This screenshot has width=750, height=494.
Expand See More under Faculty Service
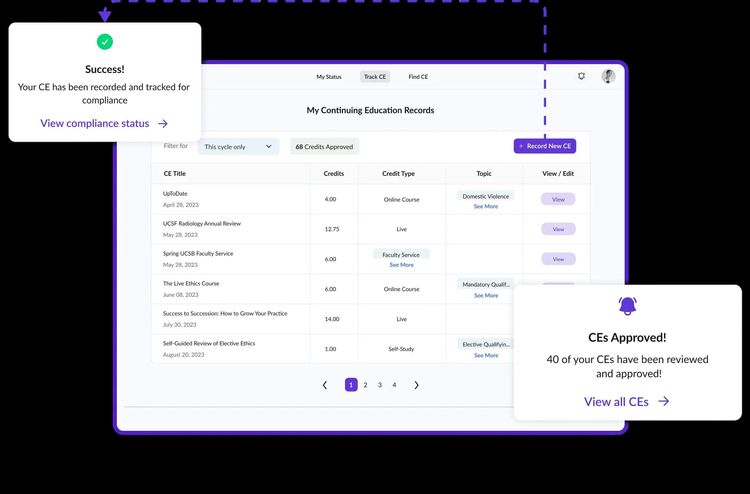[401, 265]
